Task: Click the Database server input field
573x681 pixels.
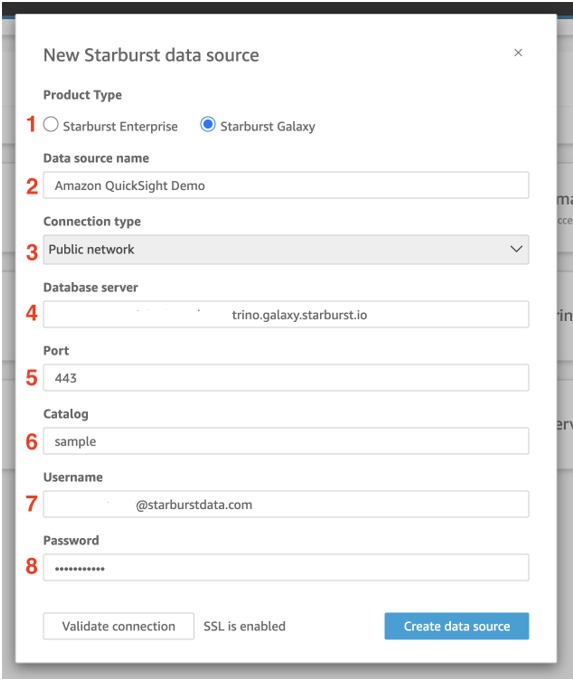Action: click(286, 314)
